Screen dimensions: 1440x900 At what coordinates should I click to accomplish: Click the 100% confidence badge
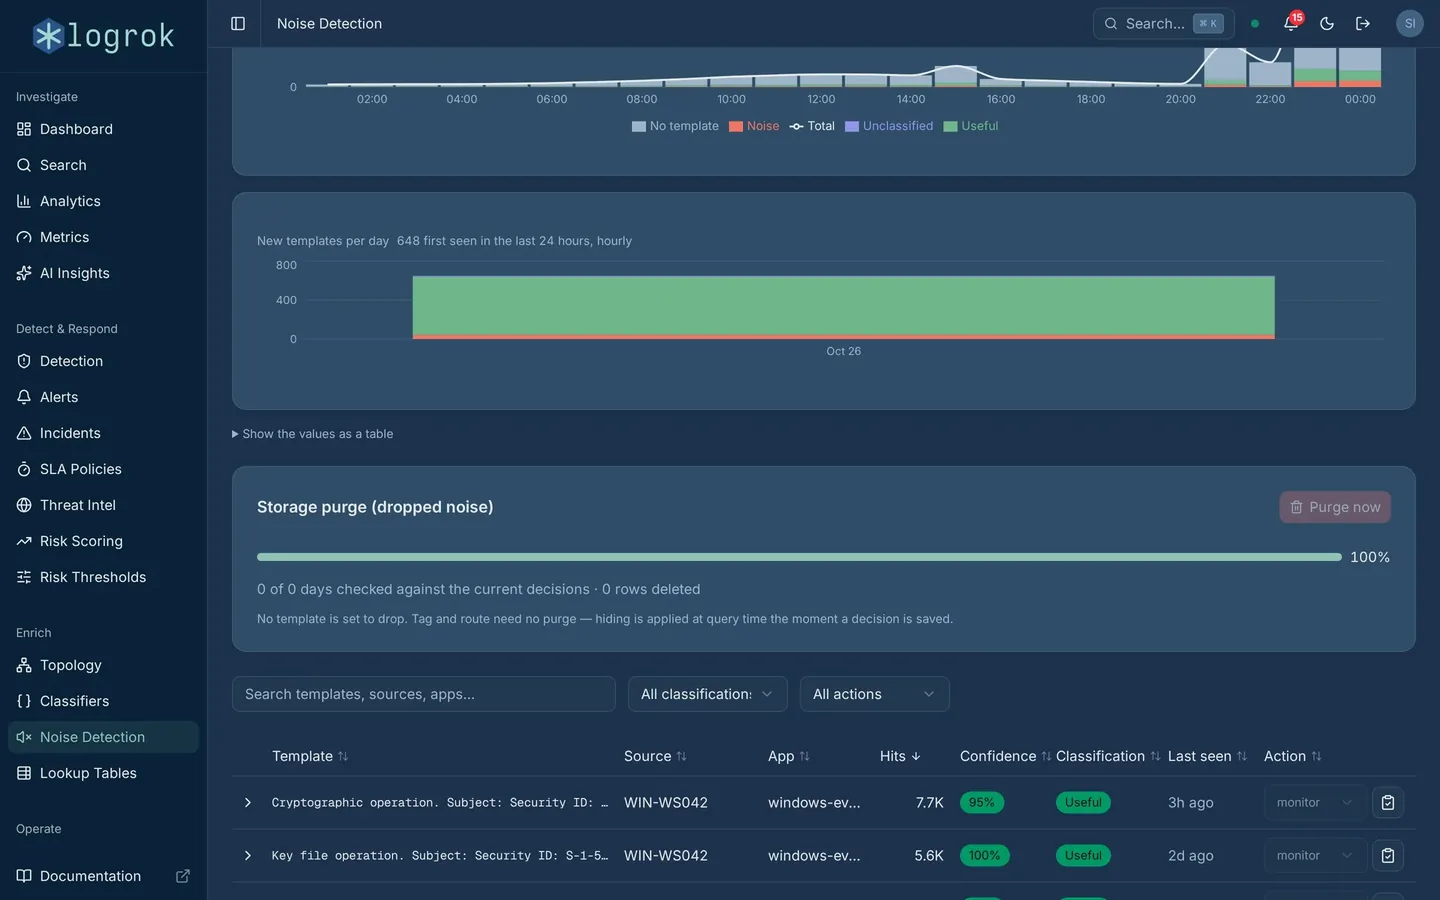985,856
